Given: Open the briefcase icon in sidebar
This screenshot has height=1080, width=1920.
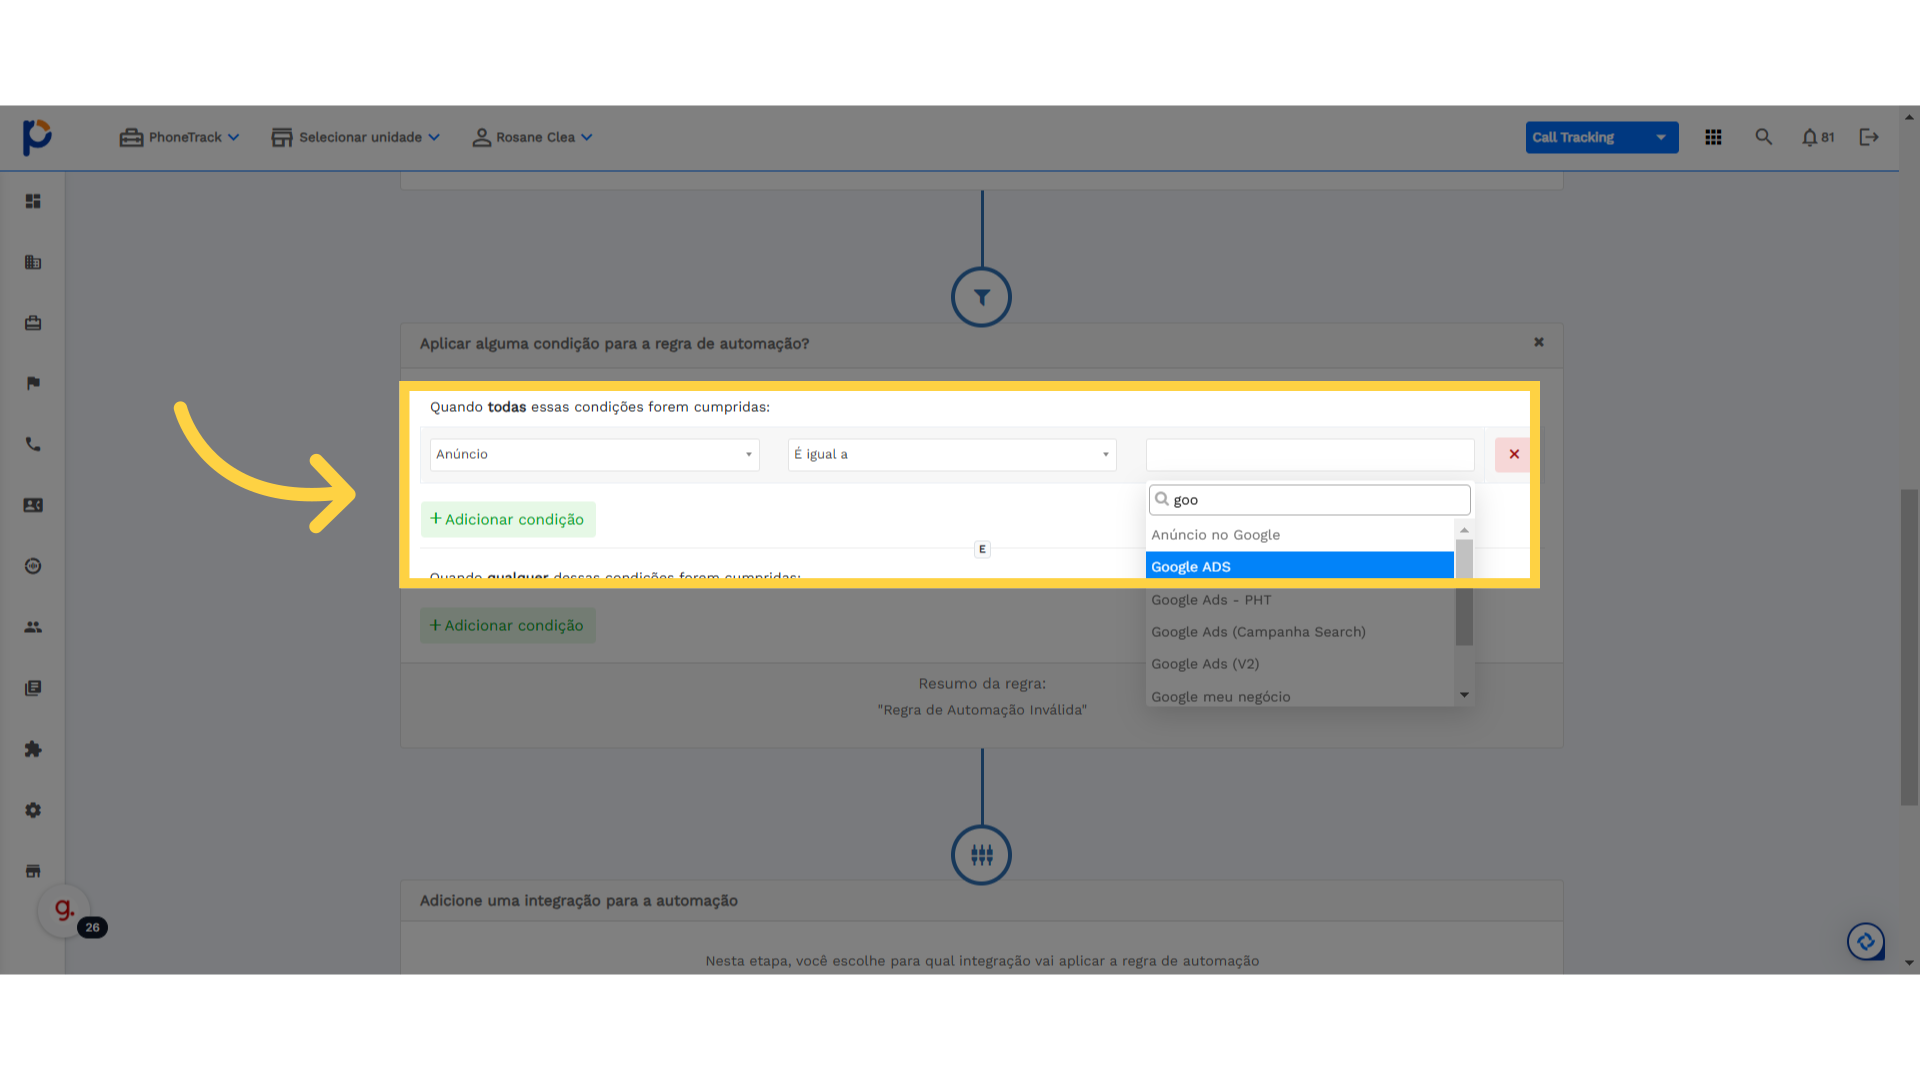Looking at the screenshot, I should point(33,323).
